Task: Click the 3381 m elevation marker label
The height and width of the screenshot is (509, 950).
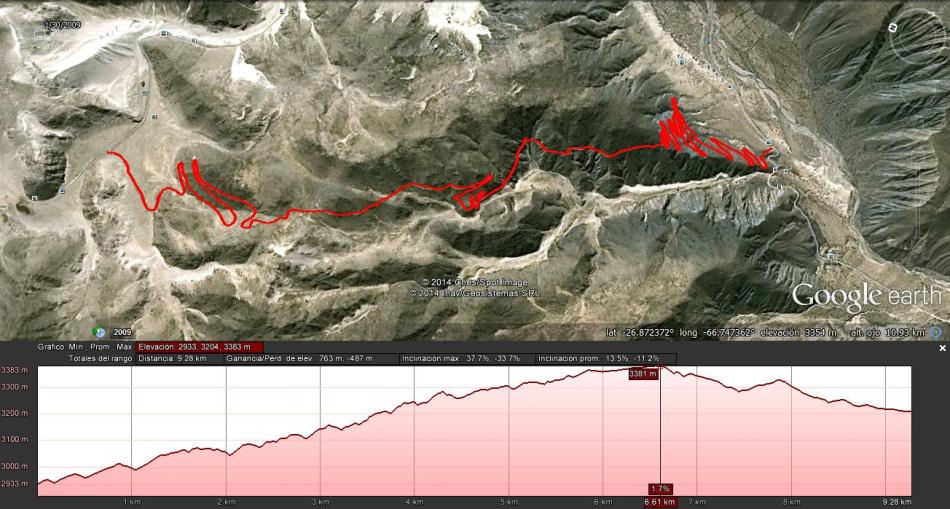Action: click(x=643, y=374)
